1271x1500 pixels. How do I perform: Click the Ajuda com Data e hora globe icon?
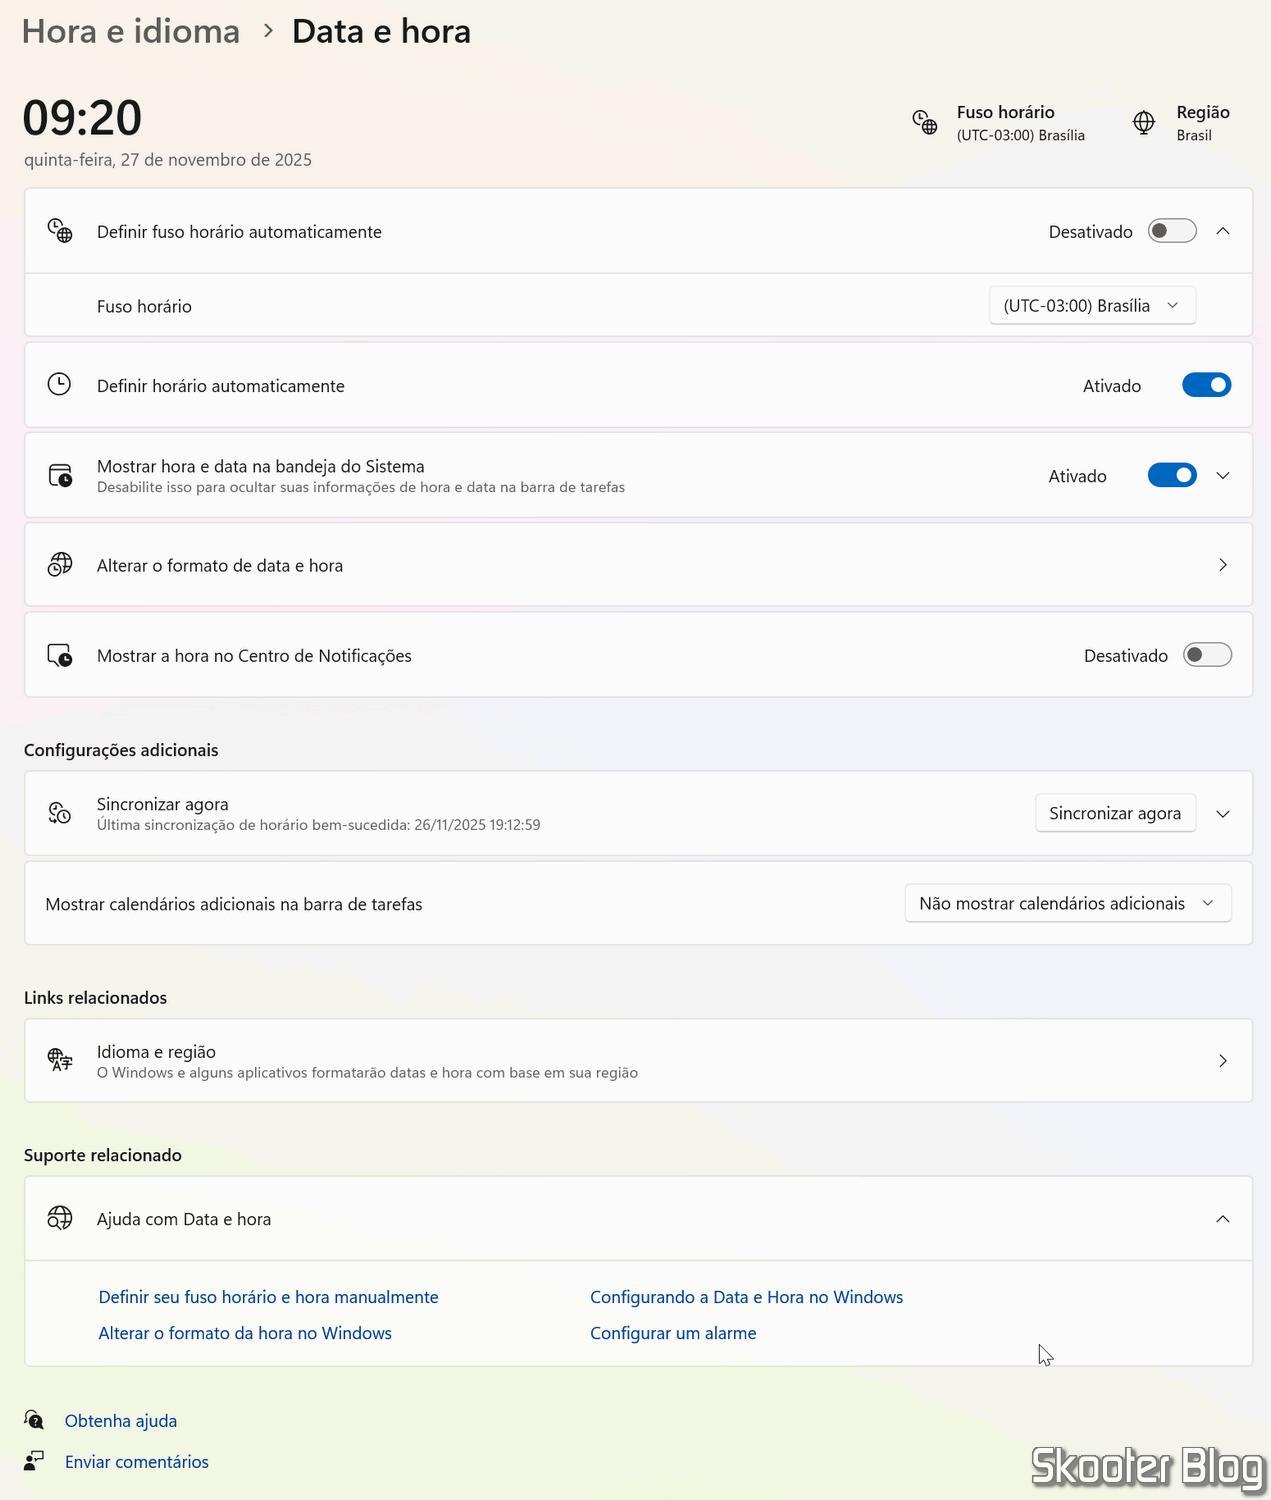tap(60, 1218)
